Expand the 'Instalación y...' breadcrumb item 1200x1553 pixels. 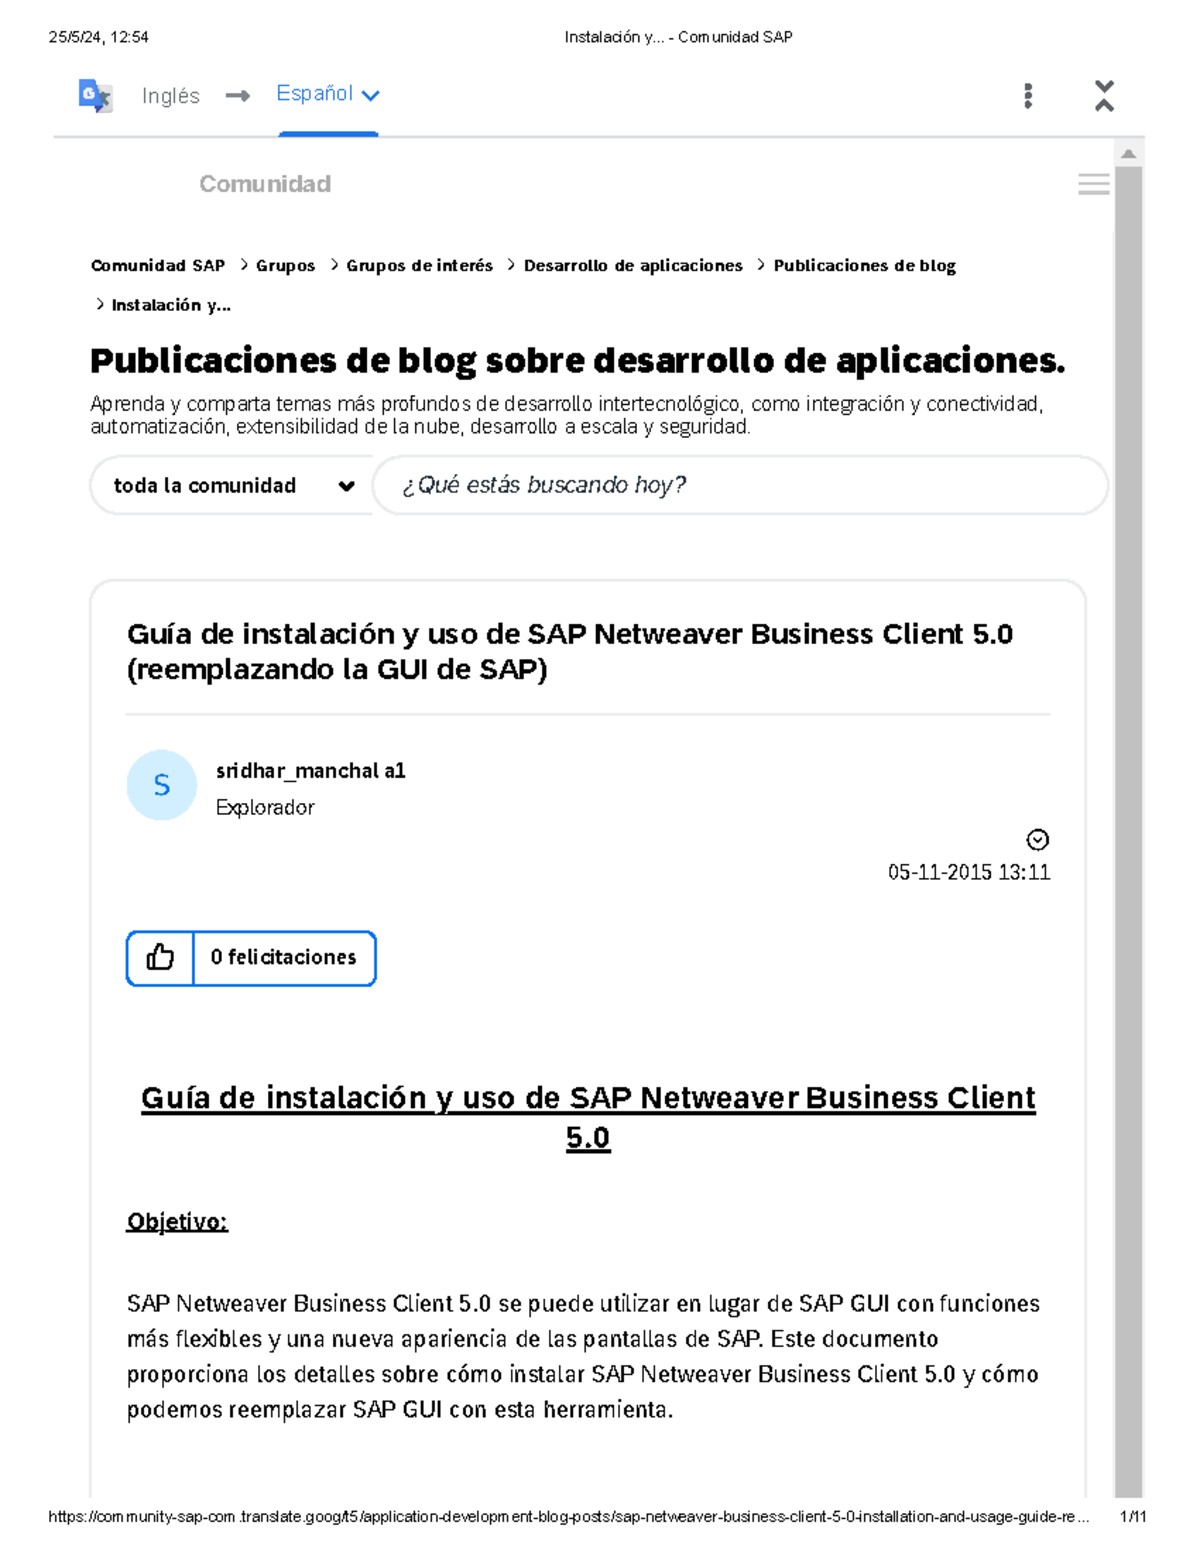tap(171, 305)
